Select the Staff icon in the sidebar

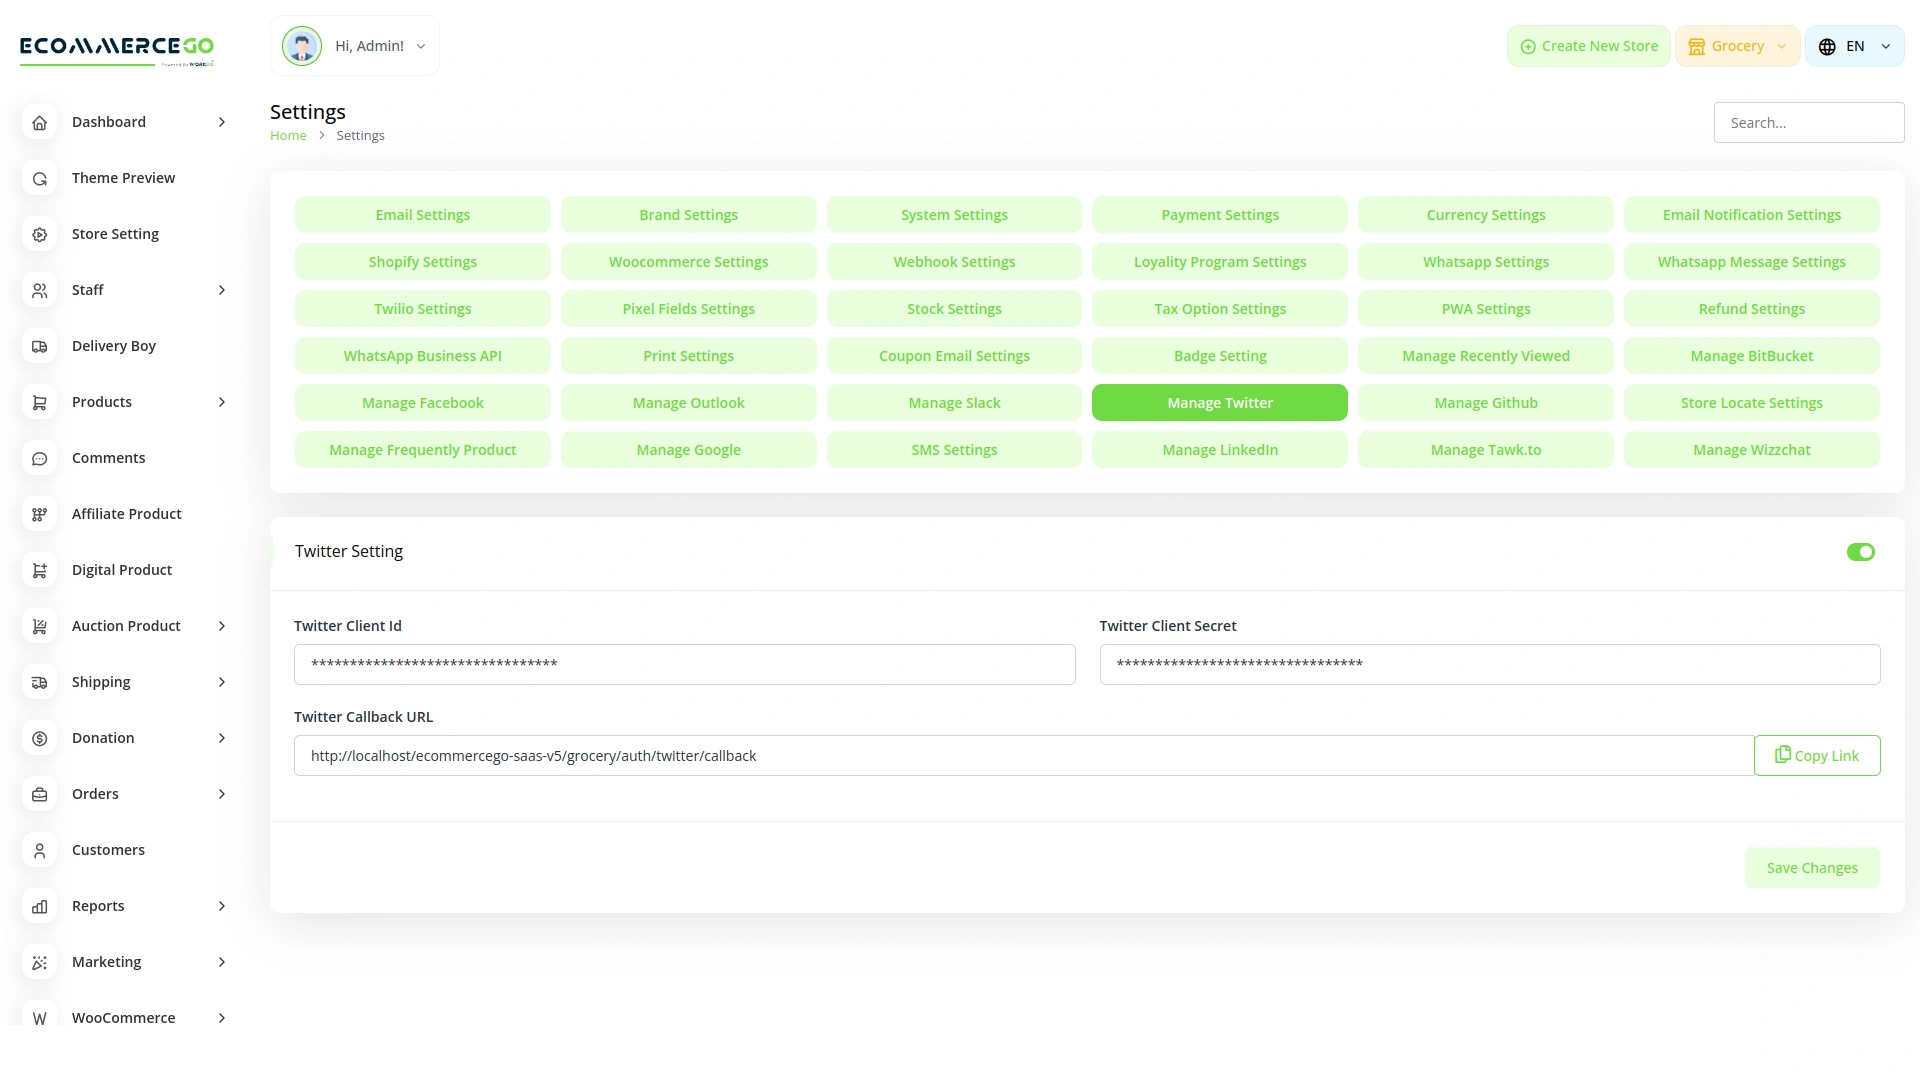tap(39, 290)
